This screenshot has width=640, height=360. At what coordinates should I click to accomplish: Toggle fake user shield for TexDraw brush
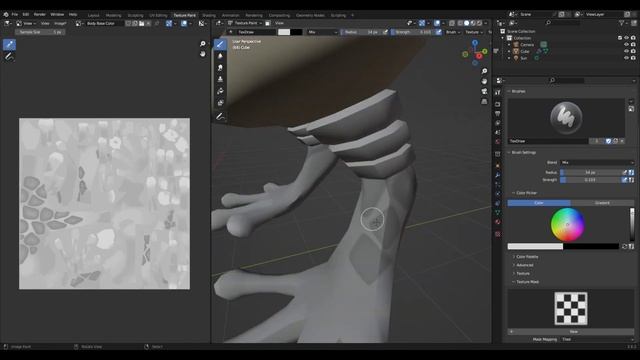(x=608, y=141)
